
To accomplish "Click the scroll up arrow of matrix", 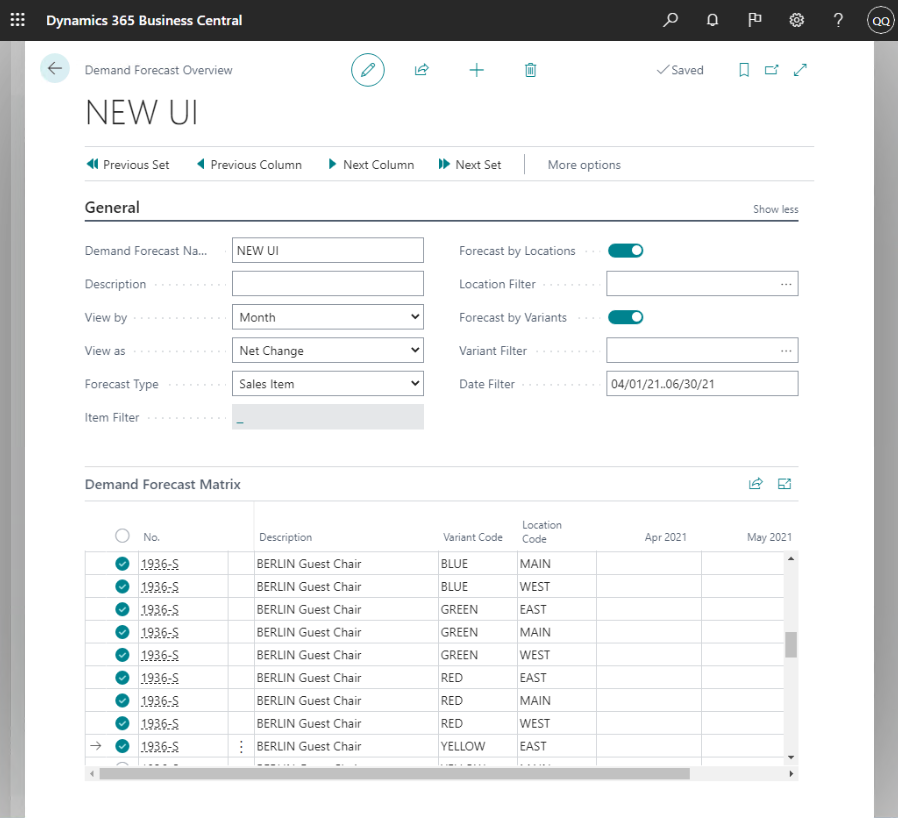I will (x=791, y=558).
